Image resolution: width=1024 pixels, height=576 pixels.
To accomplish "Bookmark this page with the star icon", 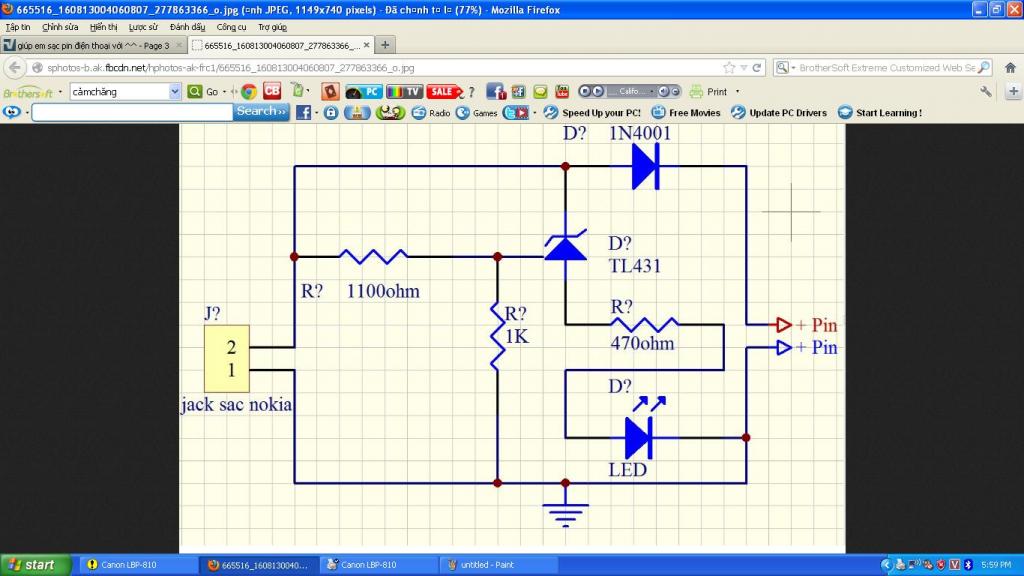I will point(729,68).
